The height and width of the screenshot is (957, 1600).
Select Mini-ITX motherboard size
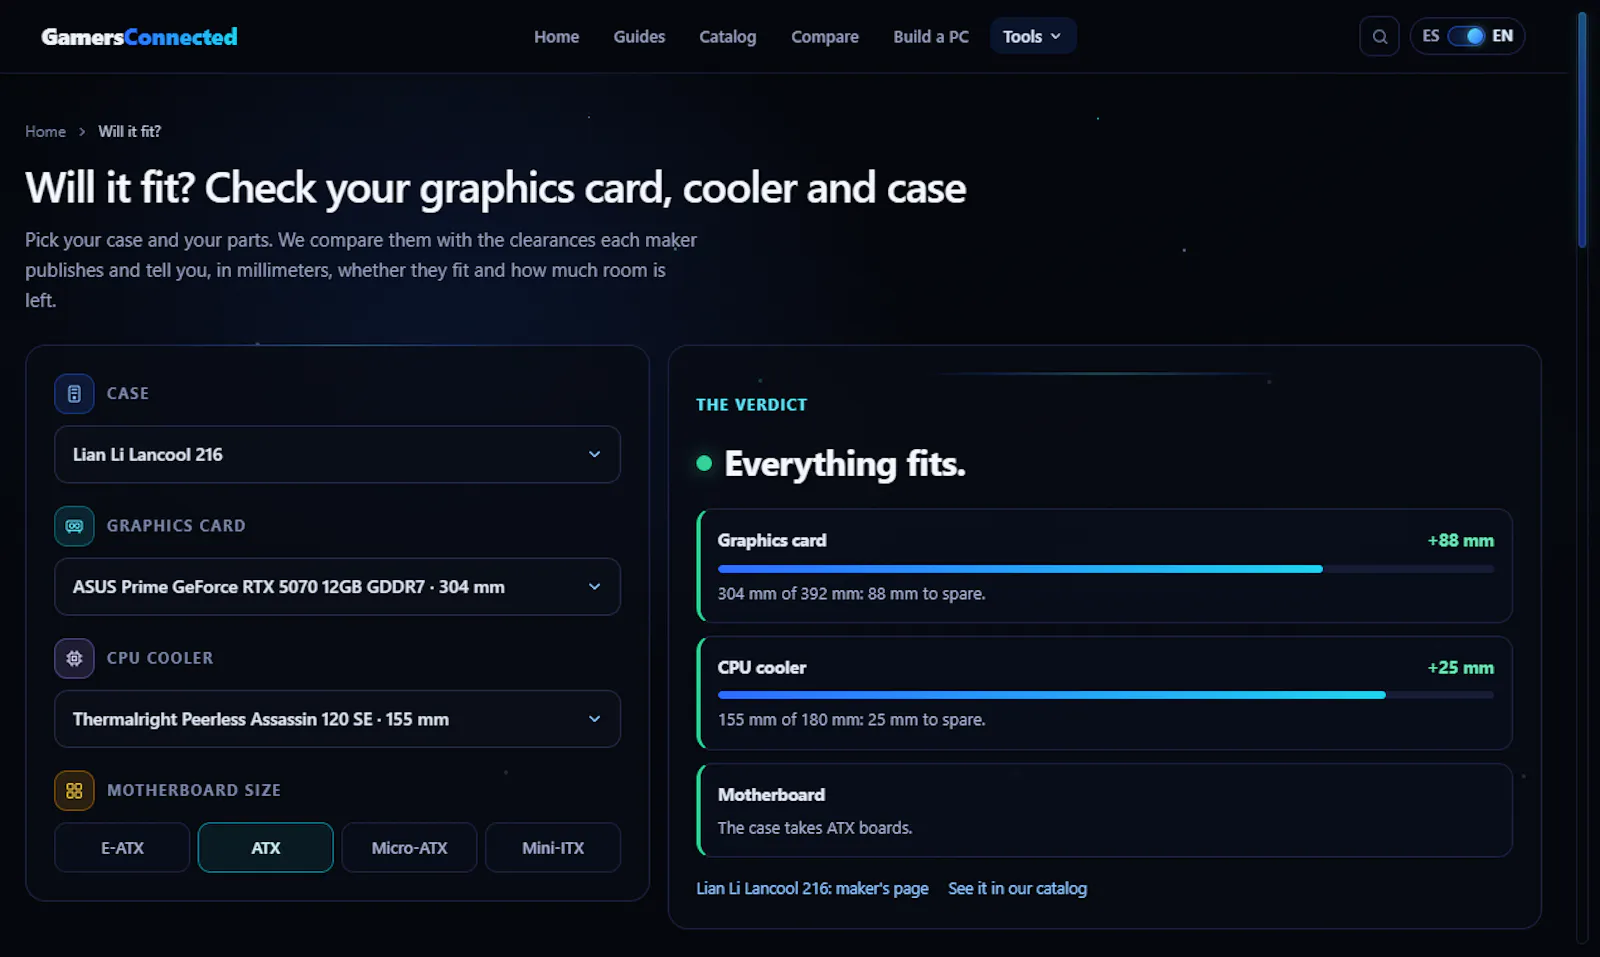553,848
